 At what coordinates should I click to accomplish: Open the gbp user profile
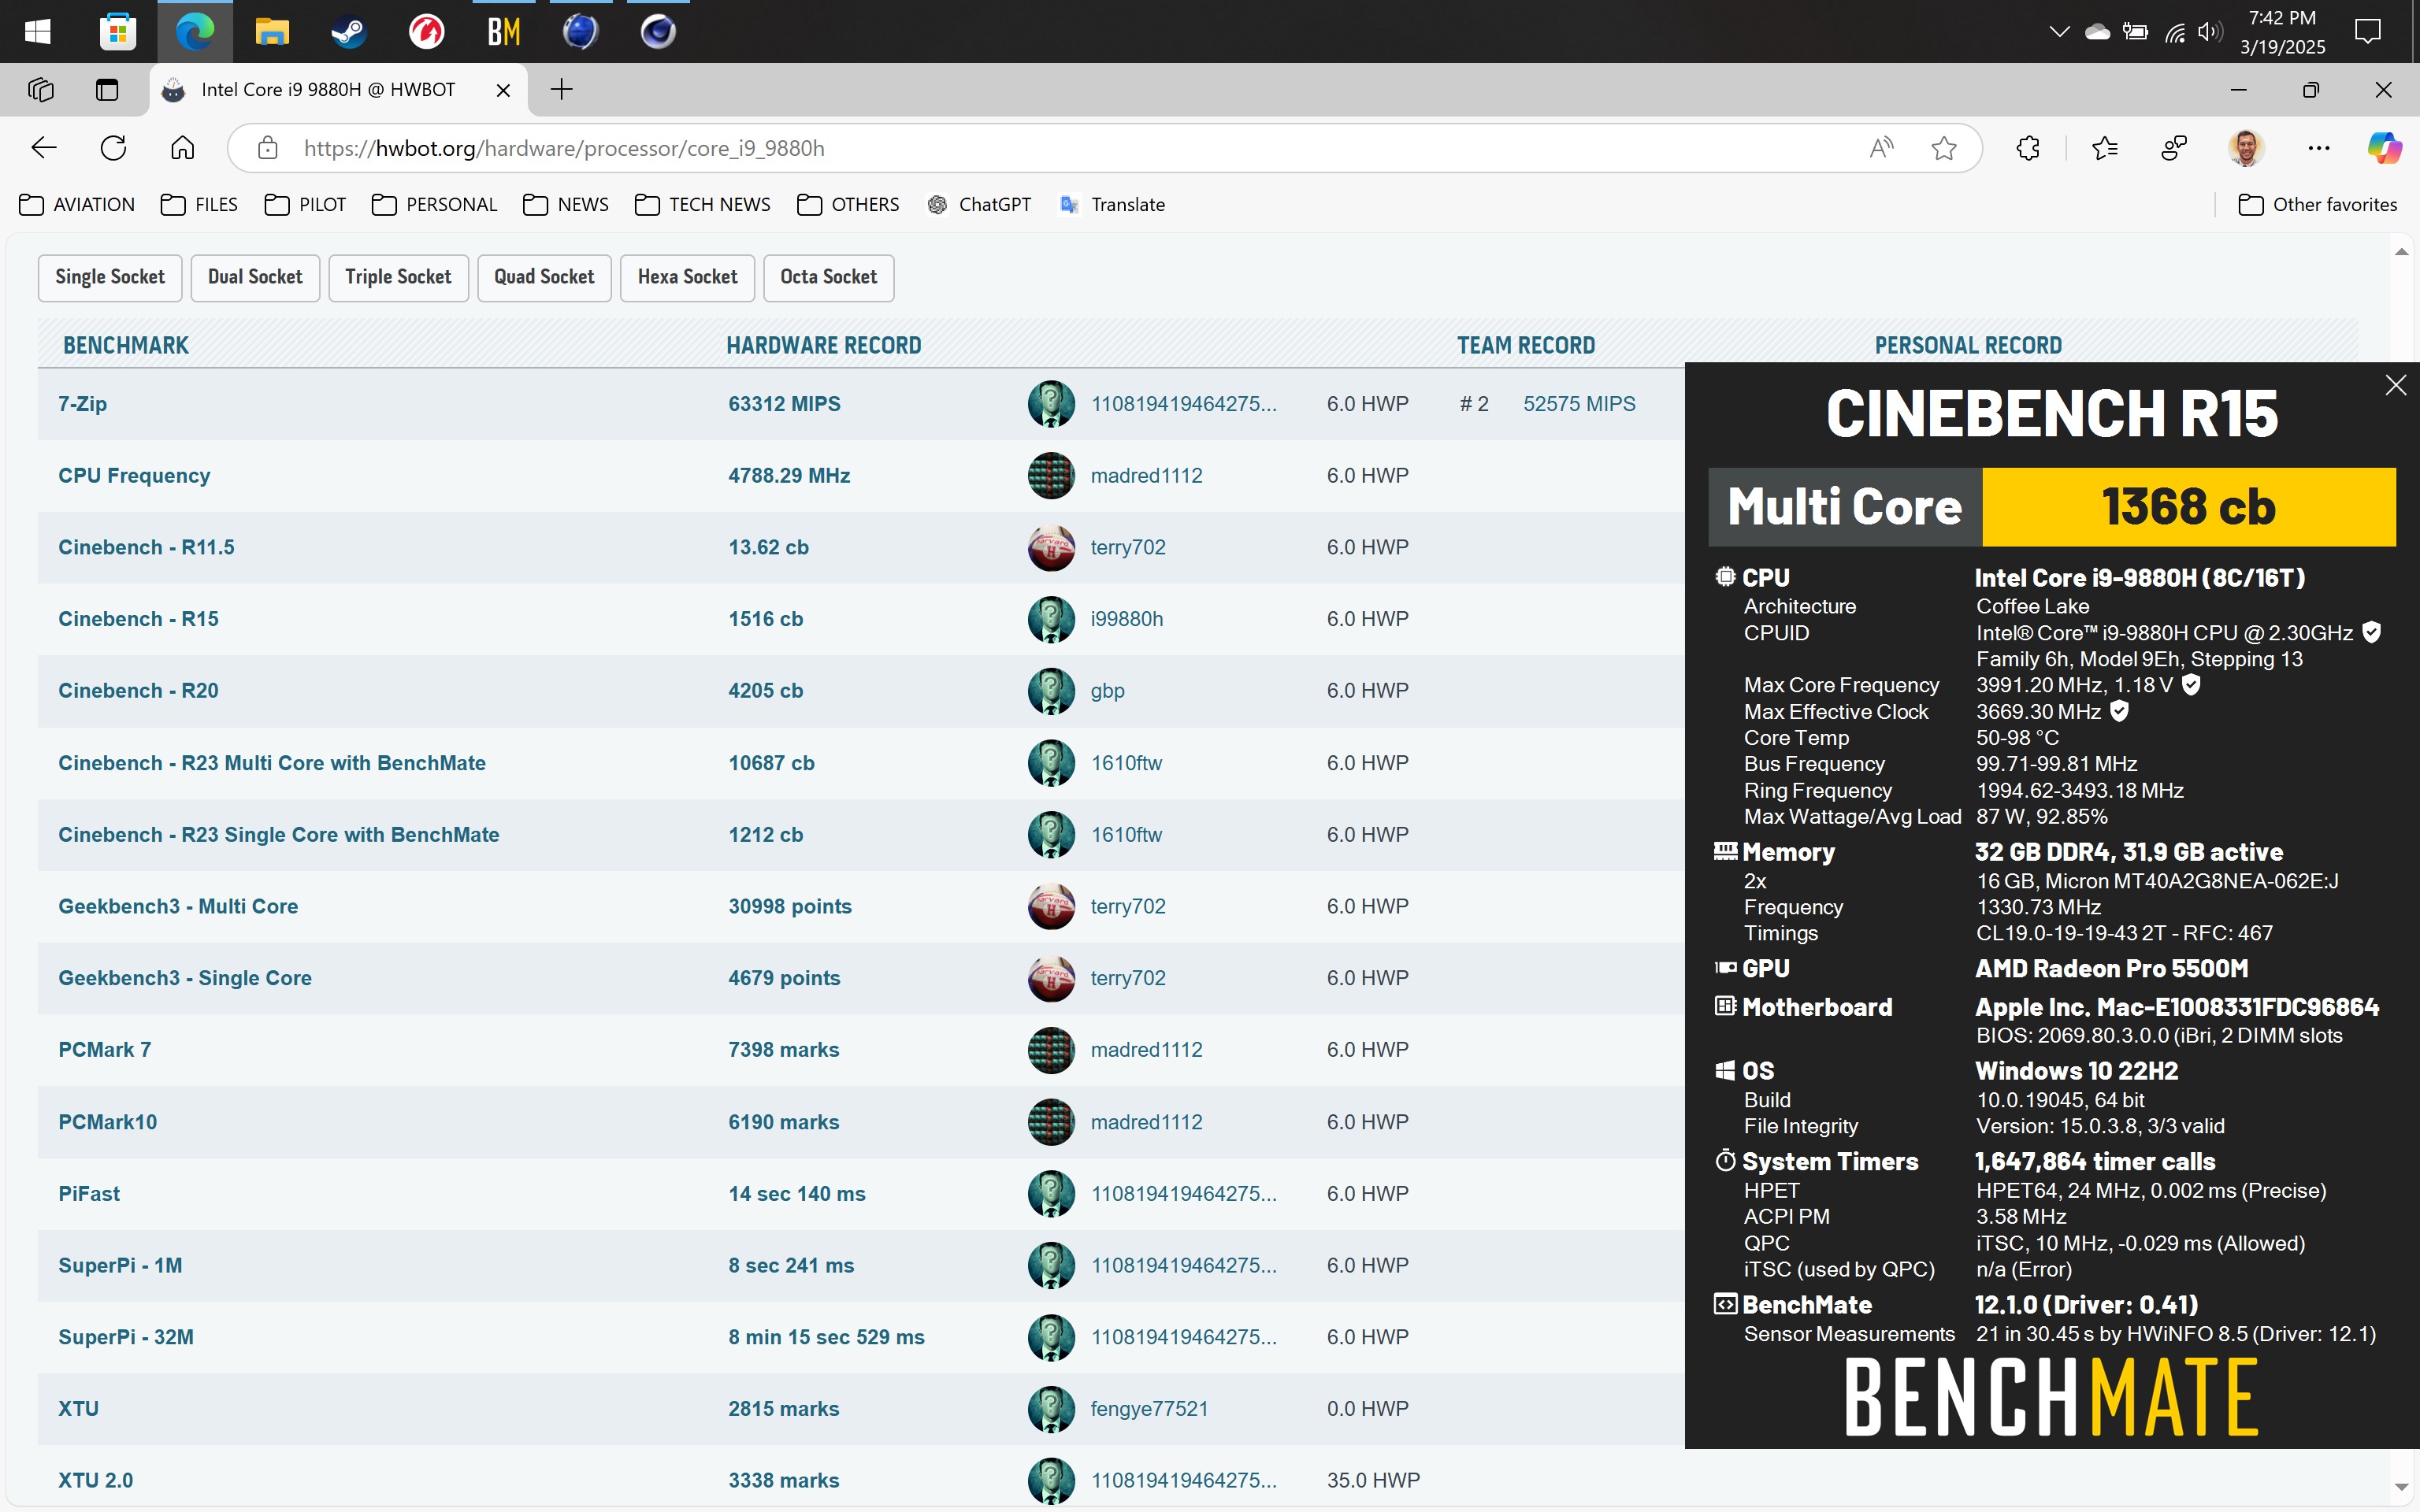pos(1107,691)
